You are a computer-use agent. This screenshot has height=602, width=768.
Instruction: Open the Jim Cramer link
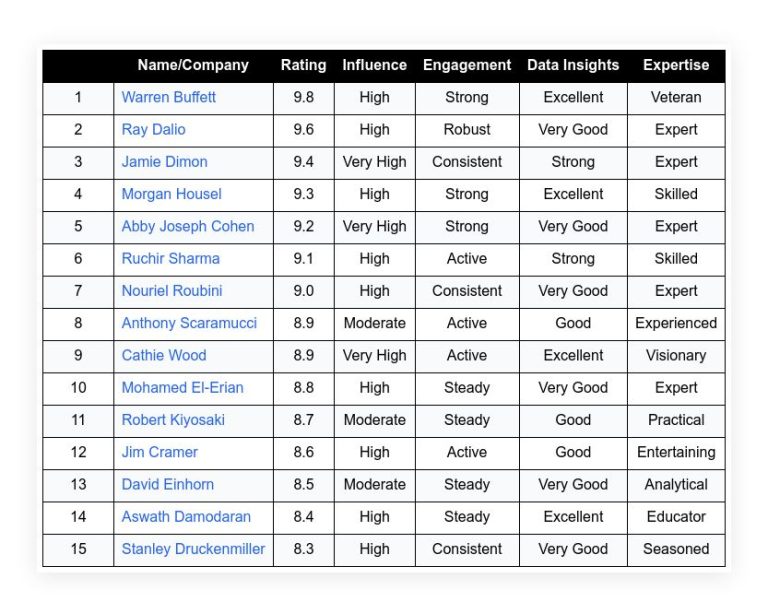(160, 452)
